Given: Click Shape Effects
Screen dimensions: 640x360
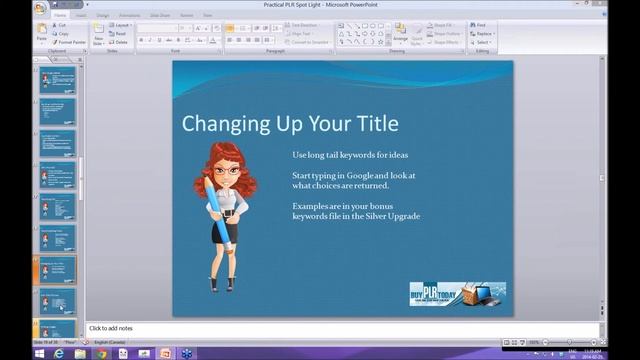Looking at the screenshot, I should click(443, 42).
